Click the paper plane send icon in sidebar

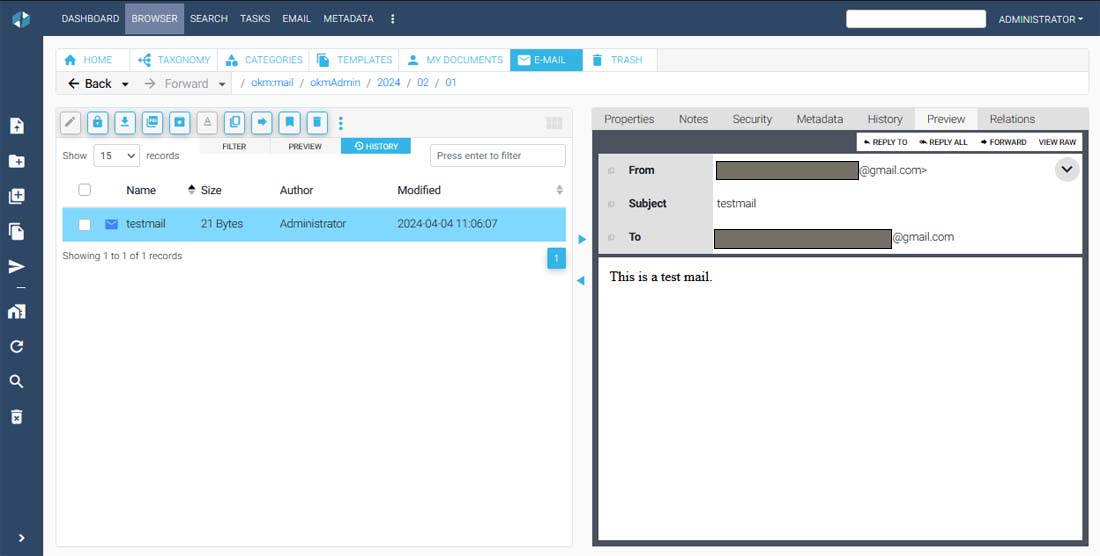point(16,266)
